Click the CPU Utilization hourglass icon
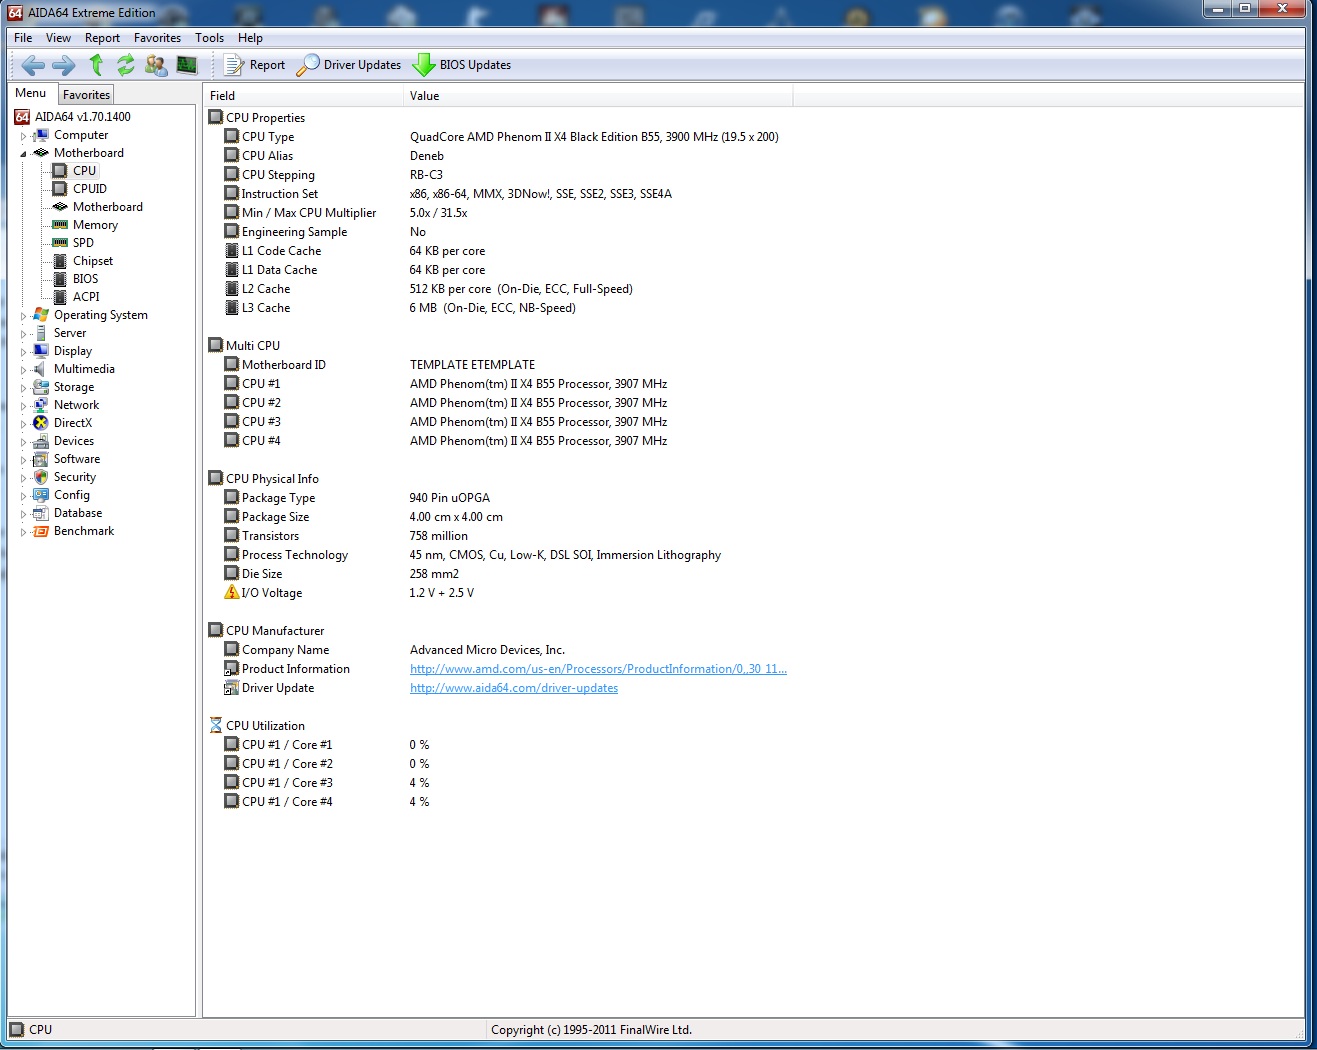 pos(216,726)
